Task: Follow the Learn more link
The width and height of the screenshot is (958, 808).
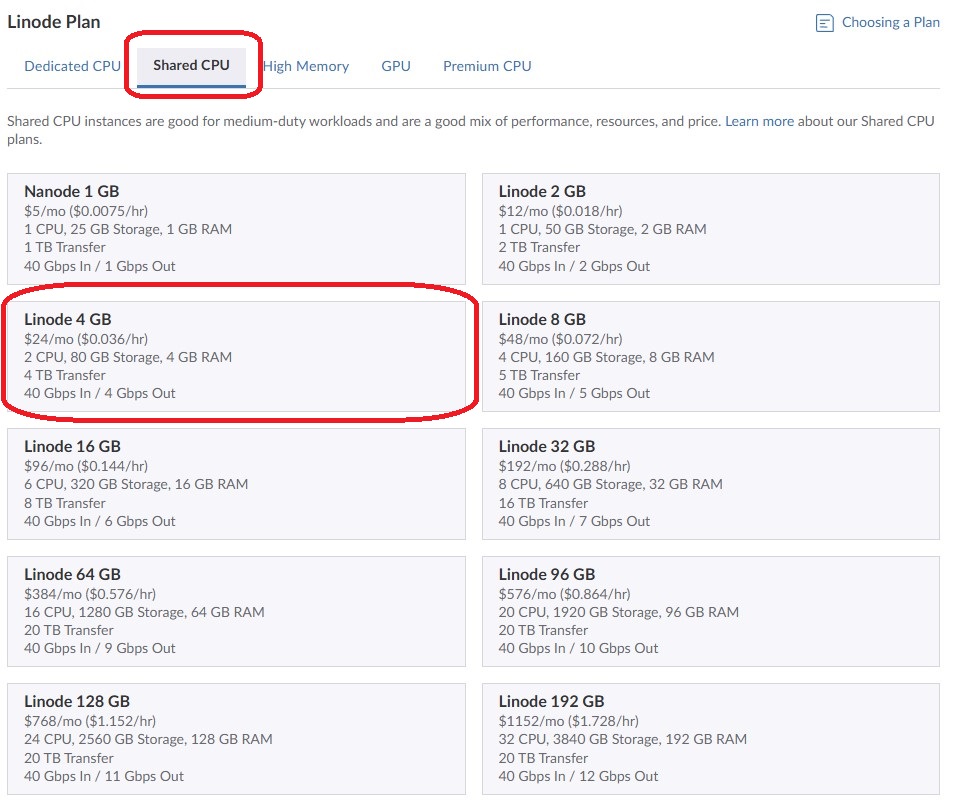Action: point(759,121)
